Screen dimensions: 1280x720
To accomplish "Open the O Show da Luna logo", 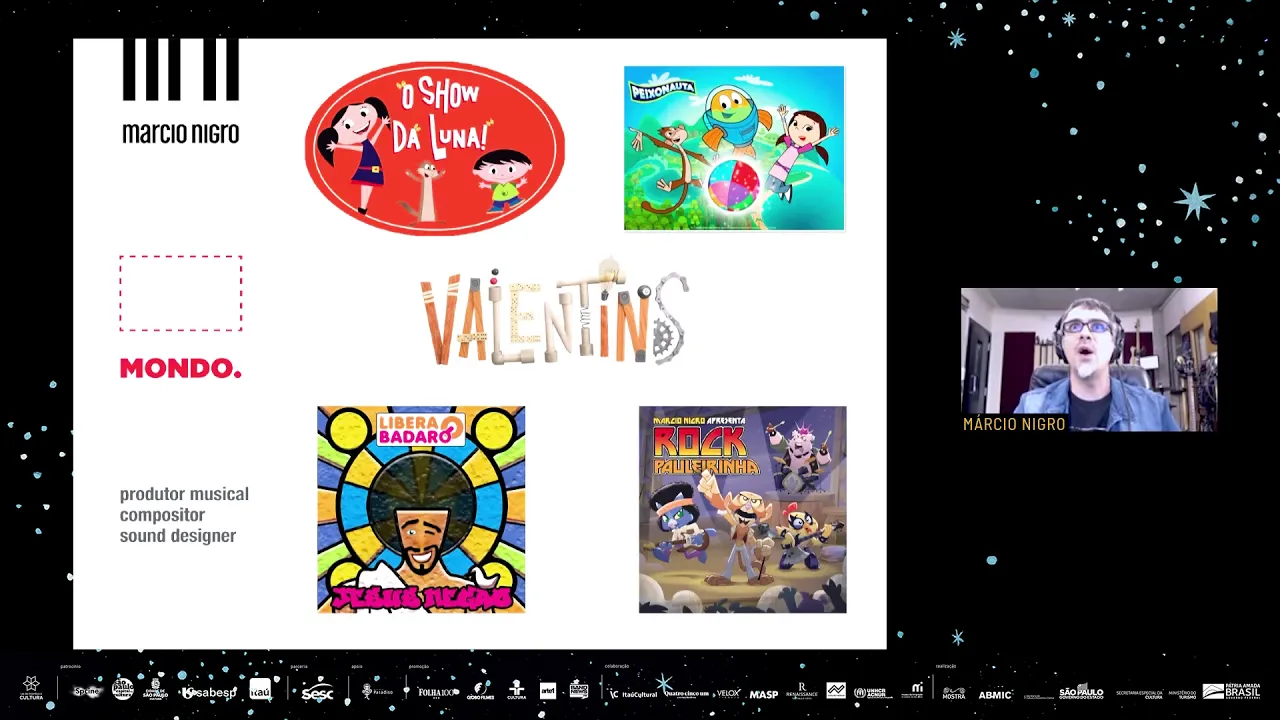I will pyautogui.click(x=435, y=148).
